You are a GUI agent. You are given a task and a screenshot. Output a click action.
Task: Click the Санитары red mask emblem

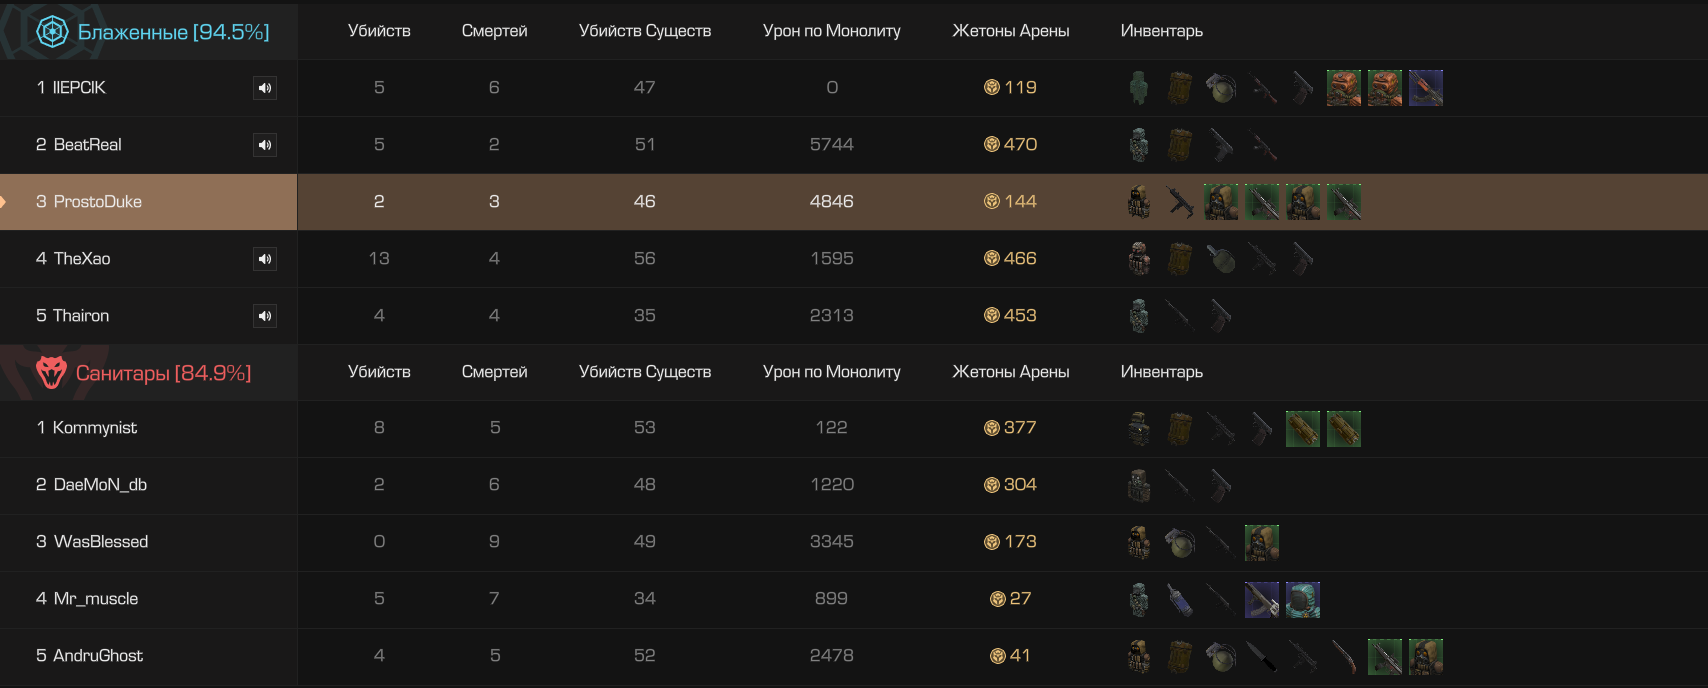51,373
